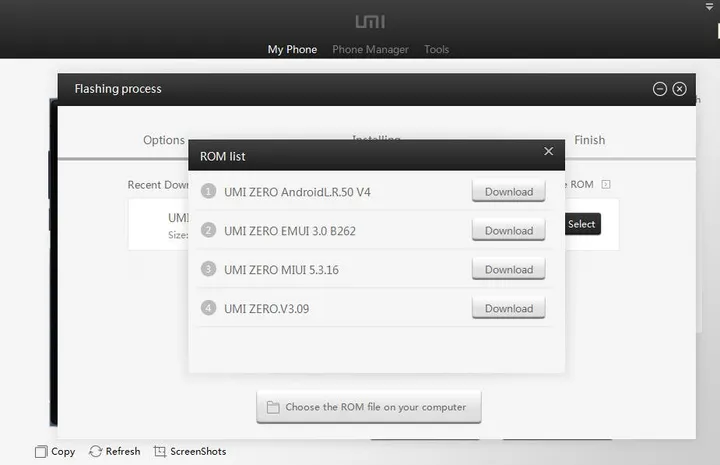Click number 1 circle in ROM list
The image size is (720, 465).
pos(208,191)
